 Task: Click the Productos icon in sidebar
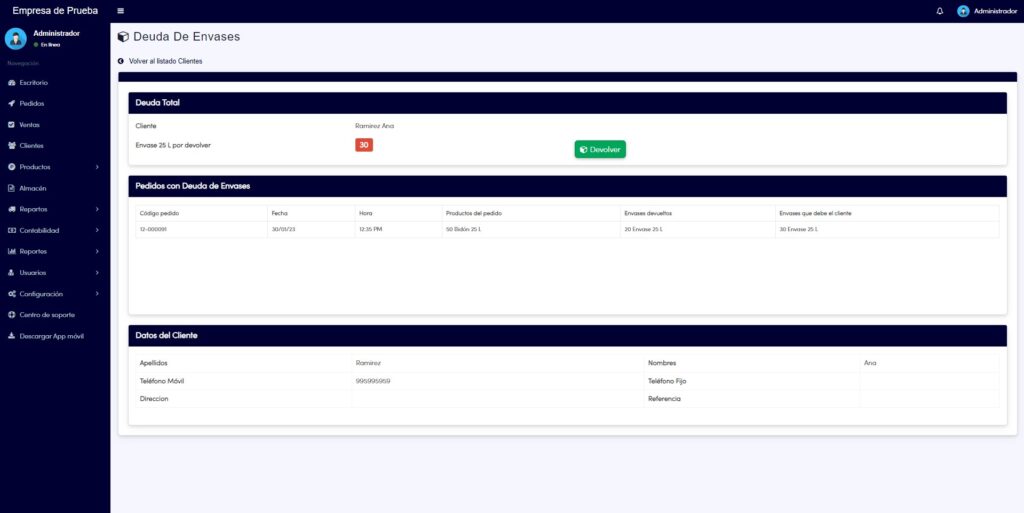[x=11, y=167]
